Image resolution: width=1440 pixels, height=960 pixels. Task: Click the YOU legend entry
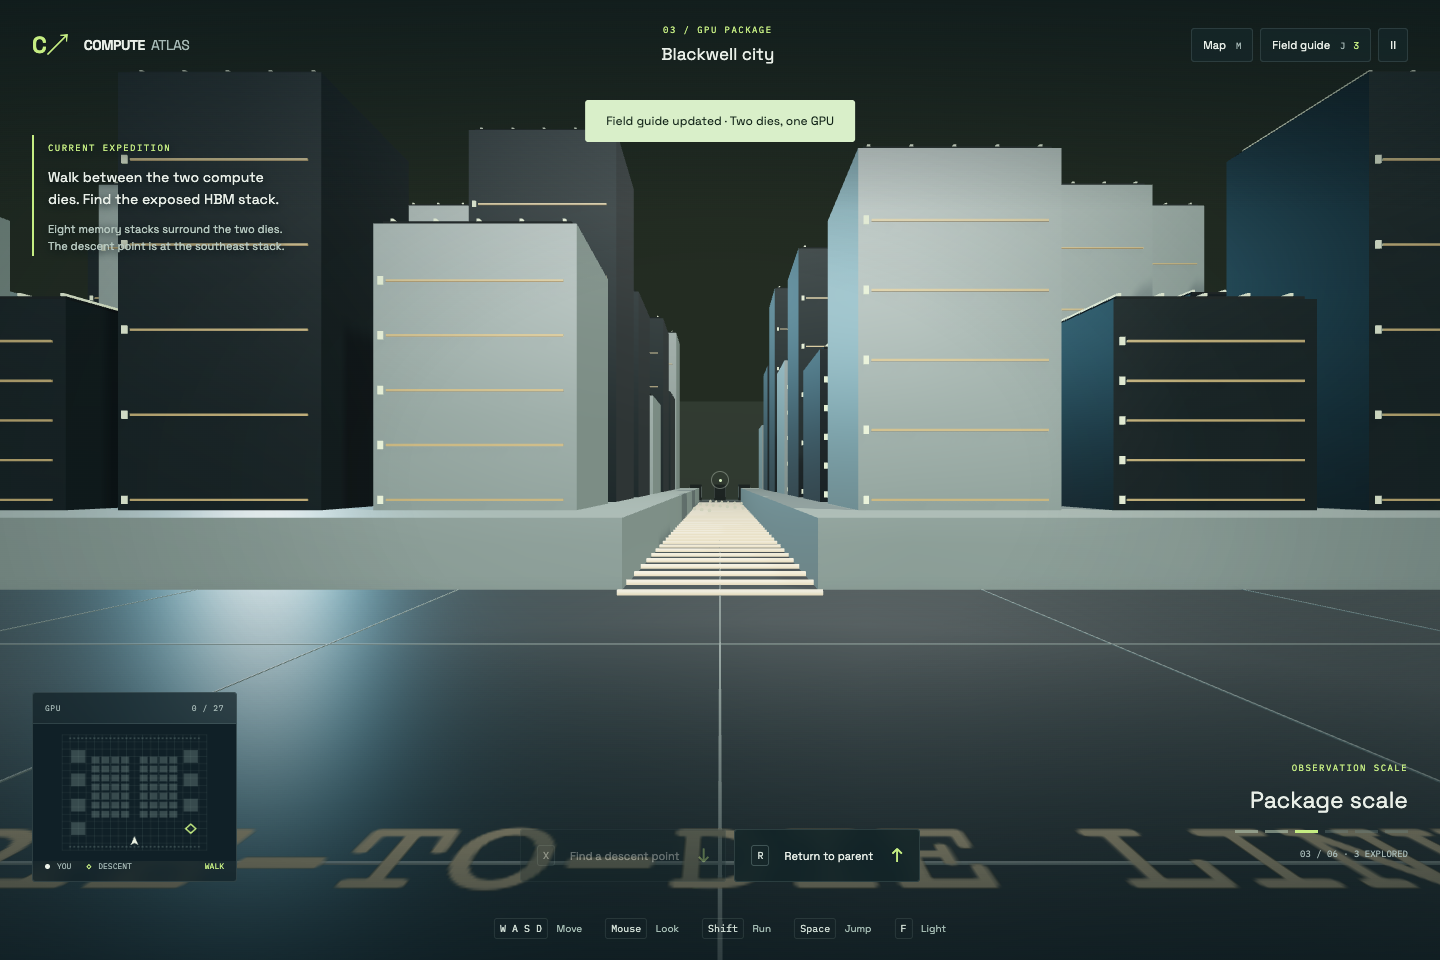[58, 866]
